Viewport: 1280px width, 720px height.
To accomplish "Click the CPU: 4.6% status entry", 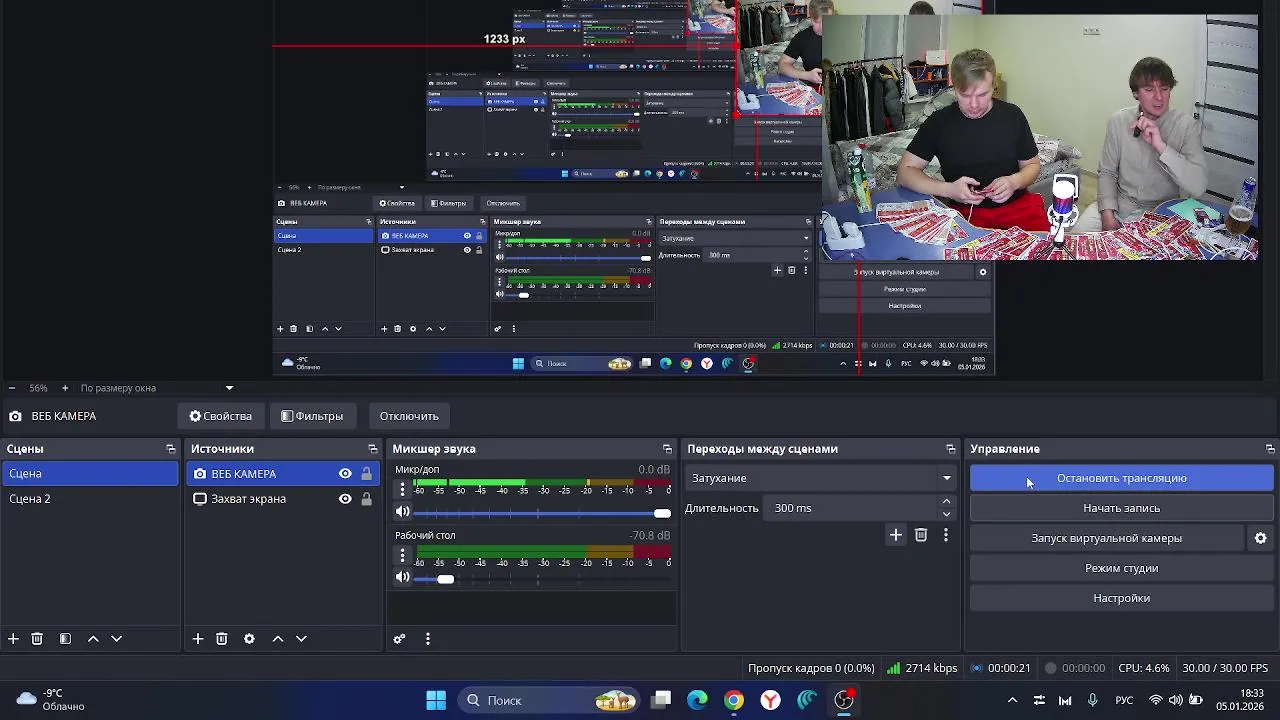I will 1143,668.
